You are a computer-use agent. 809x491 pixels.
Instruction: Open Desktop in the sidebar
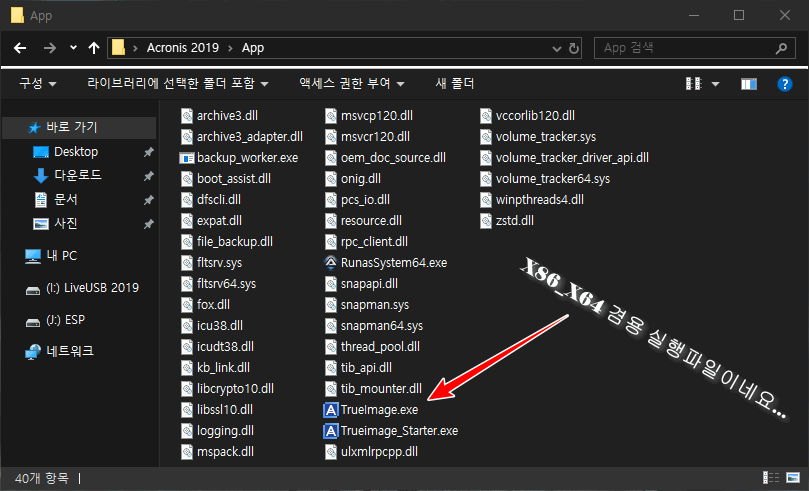point(75,152)
